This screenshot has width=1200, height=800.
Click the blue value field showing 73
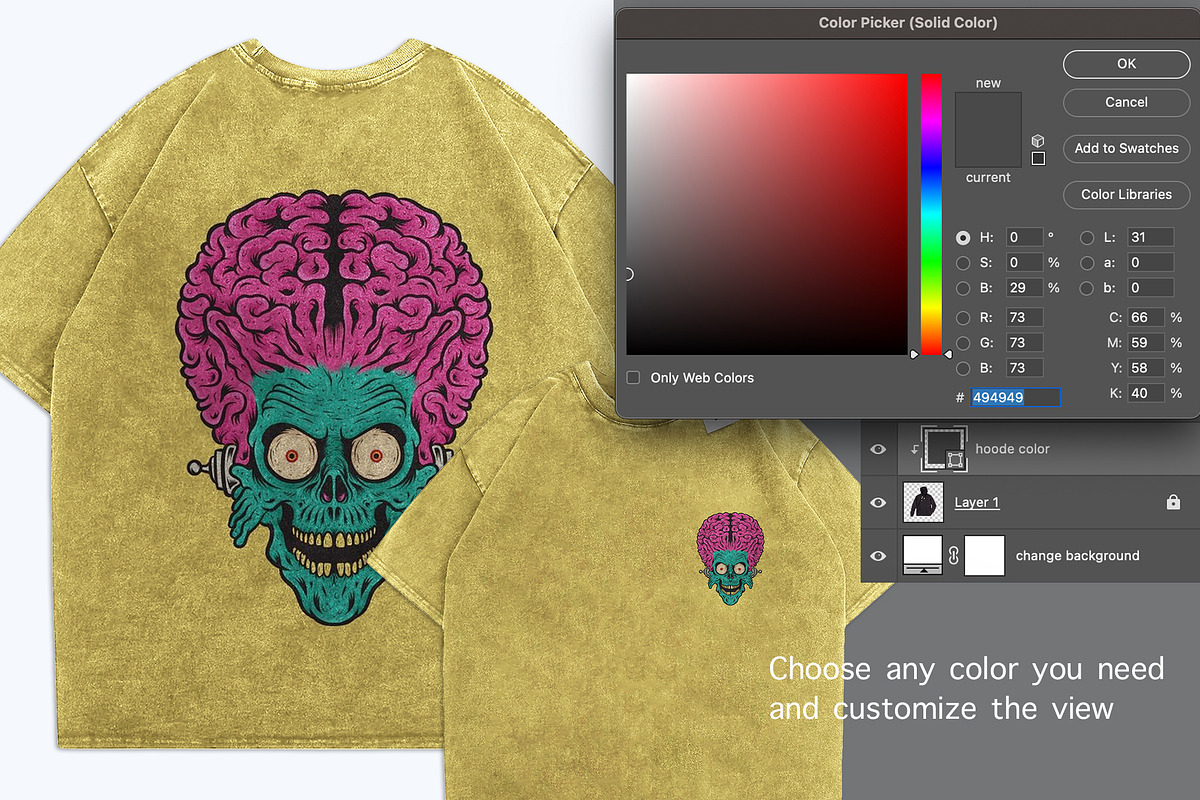pos(1024,368)
